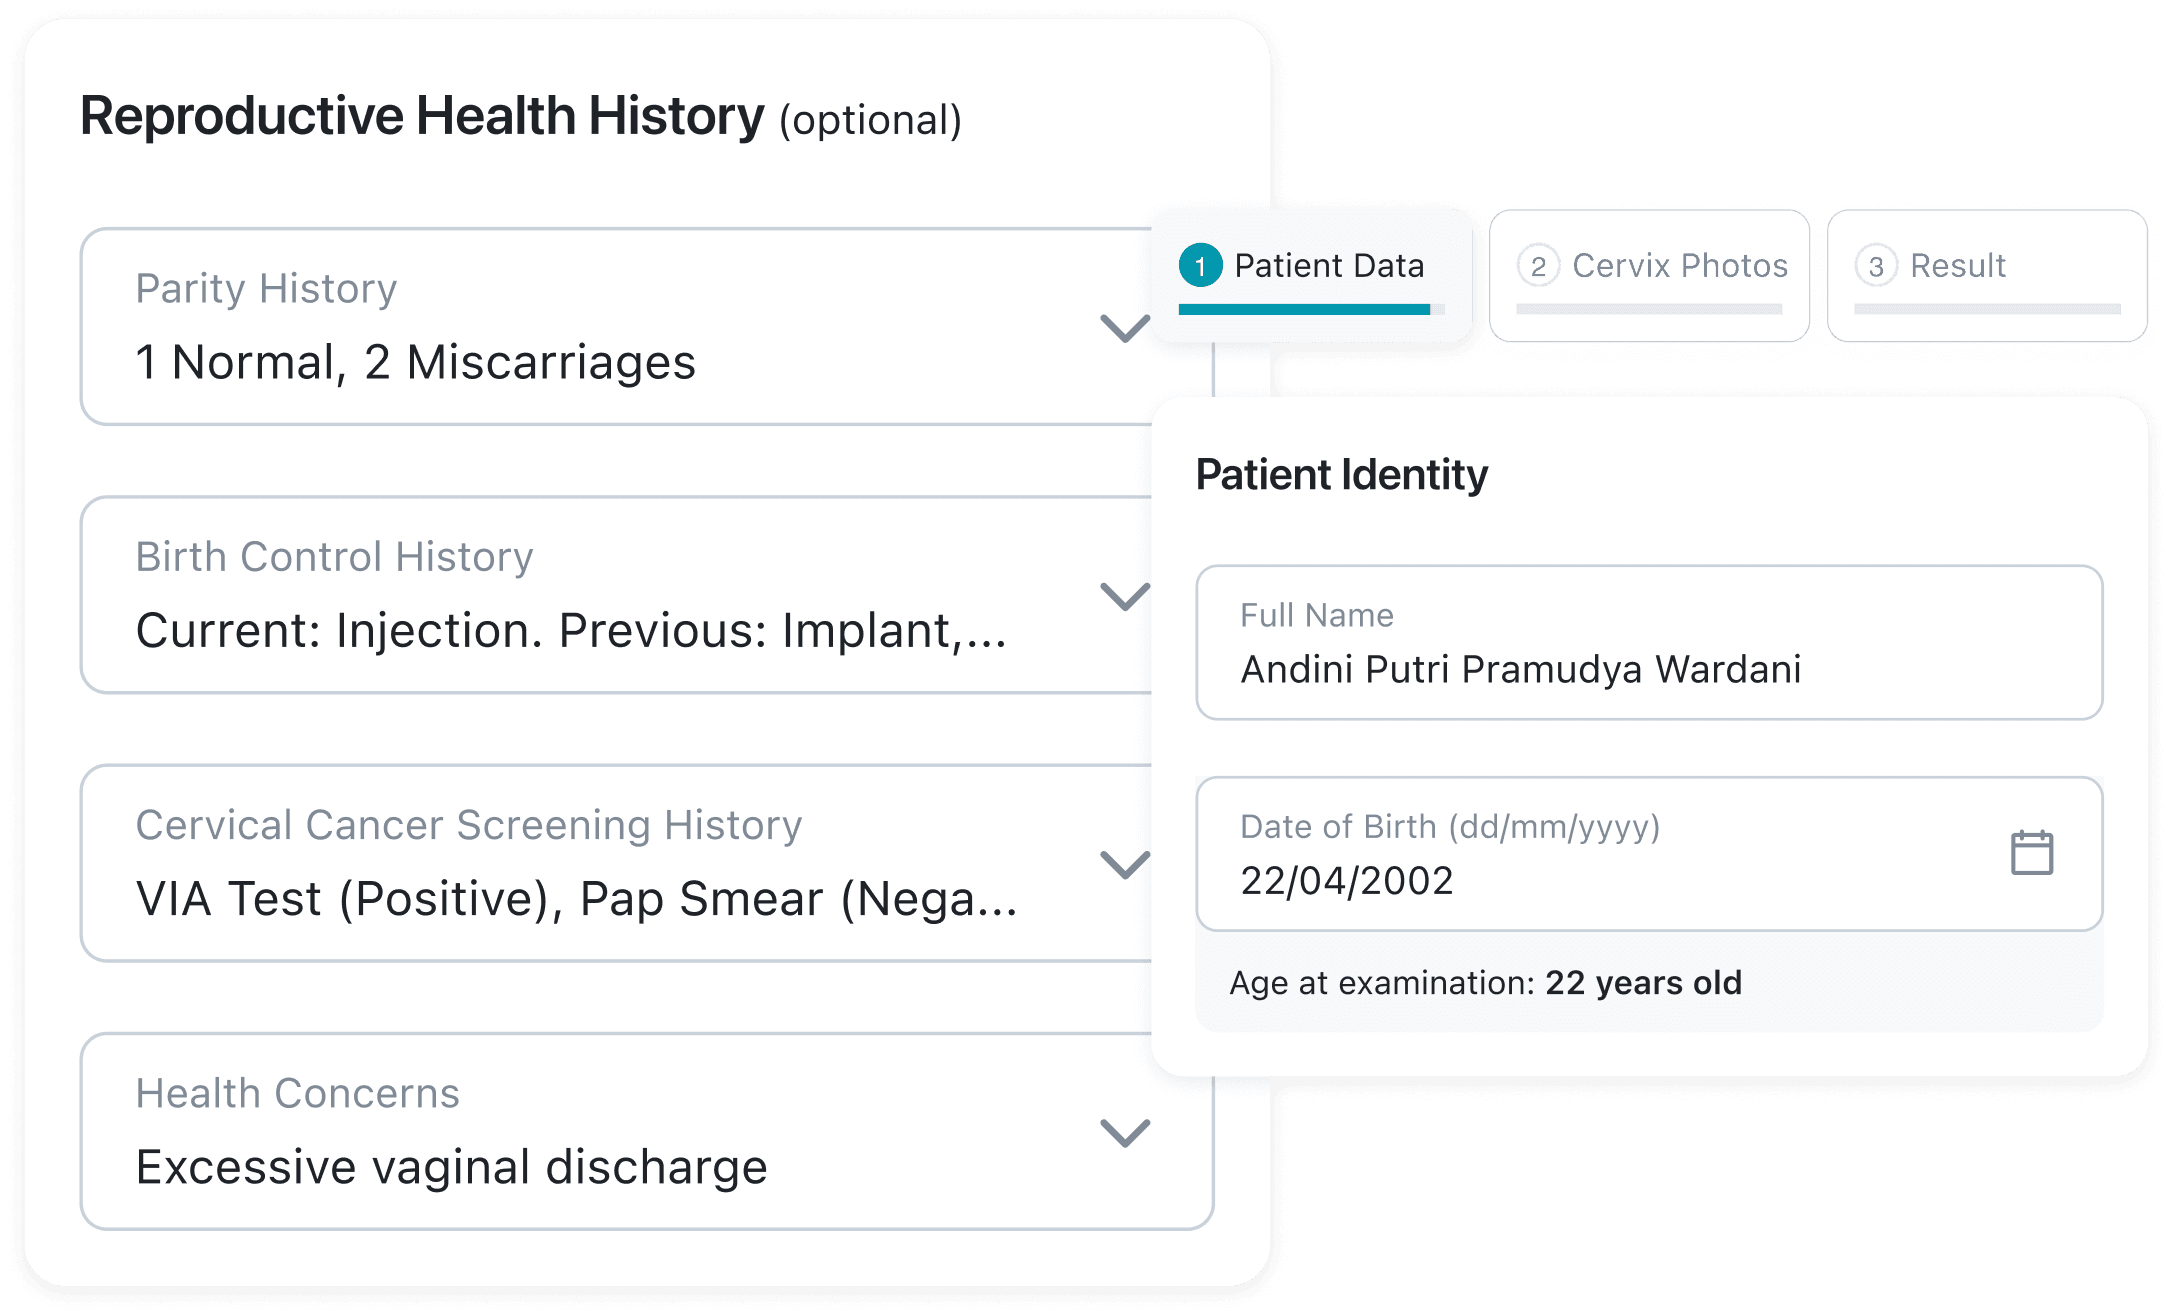Click the Patient Identity heading

[x=1341, y=474]
